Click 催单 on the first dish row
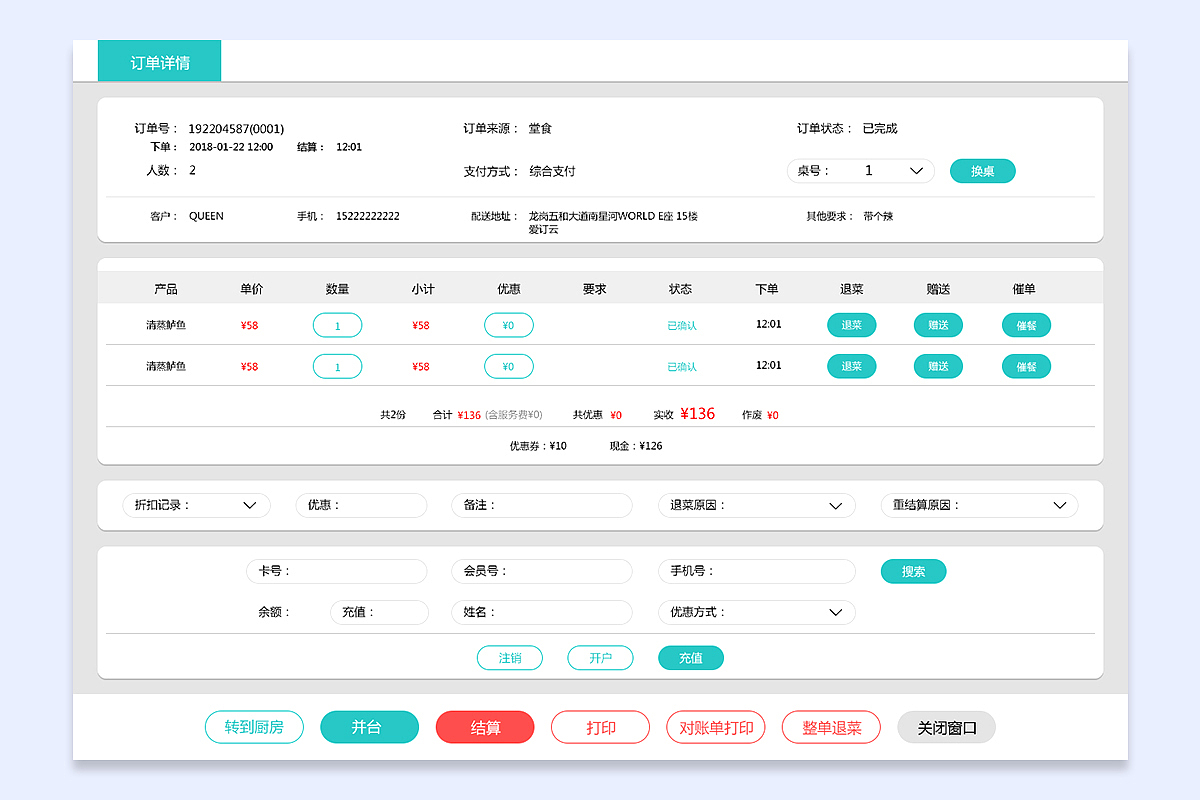 point(1026,325)
